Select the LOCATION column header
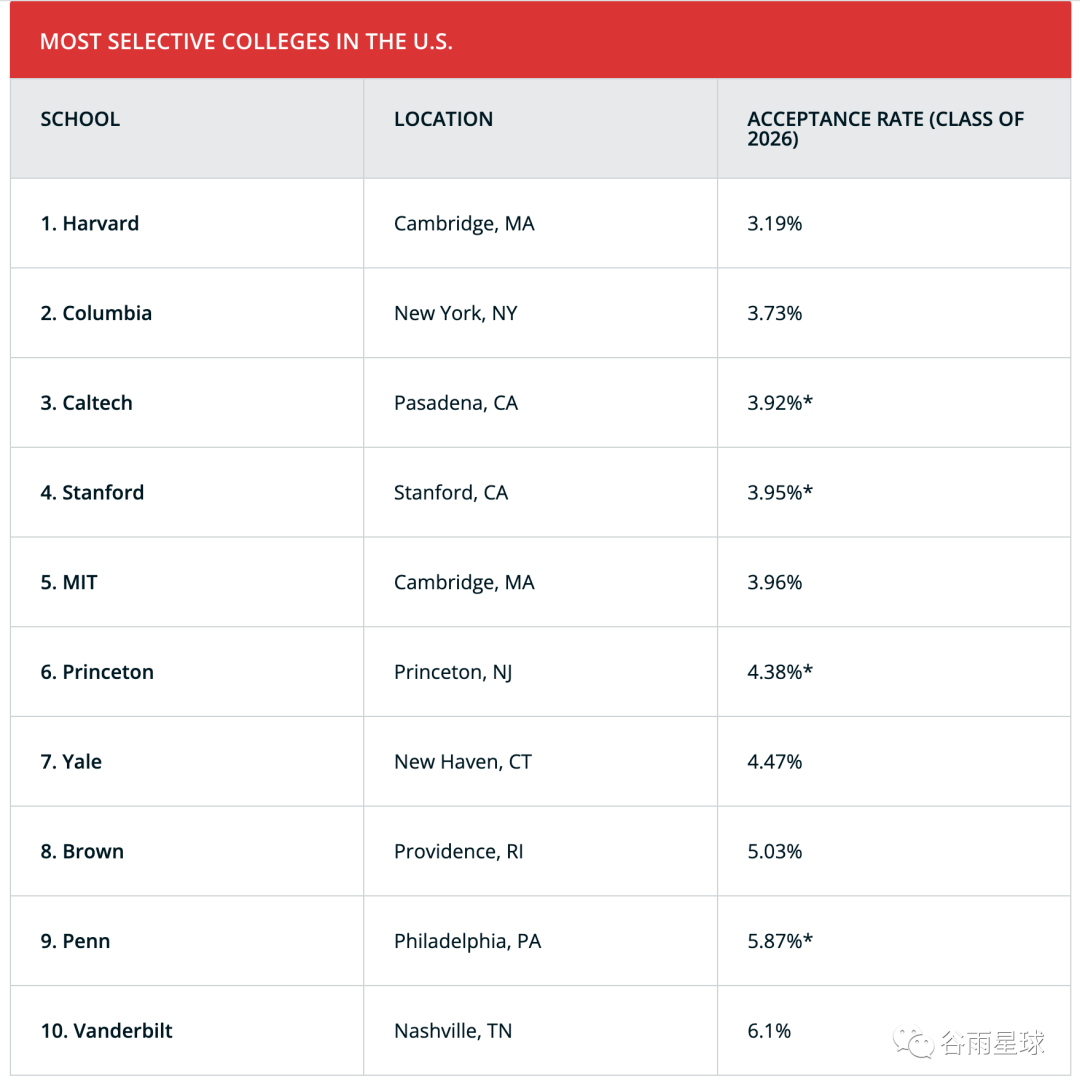 click(443, 119)
